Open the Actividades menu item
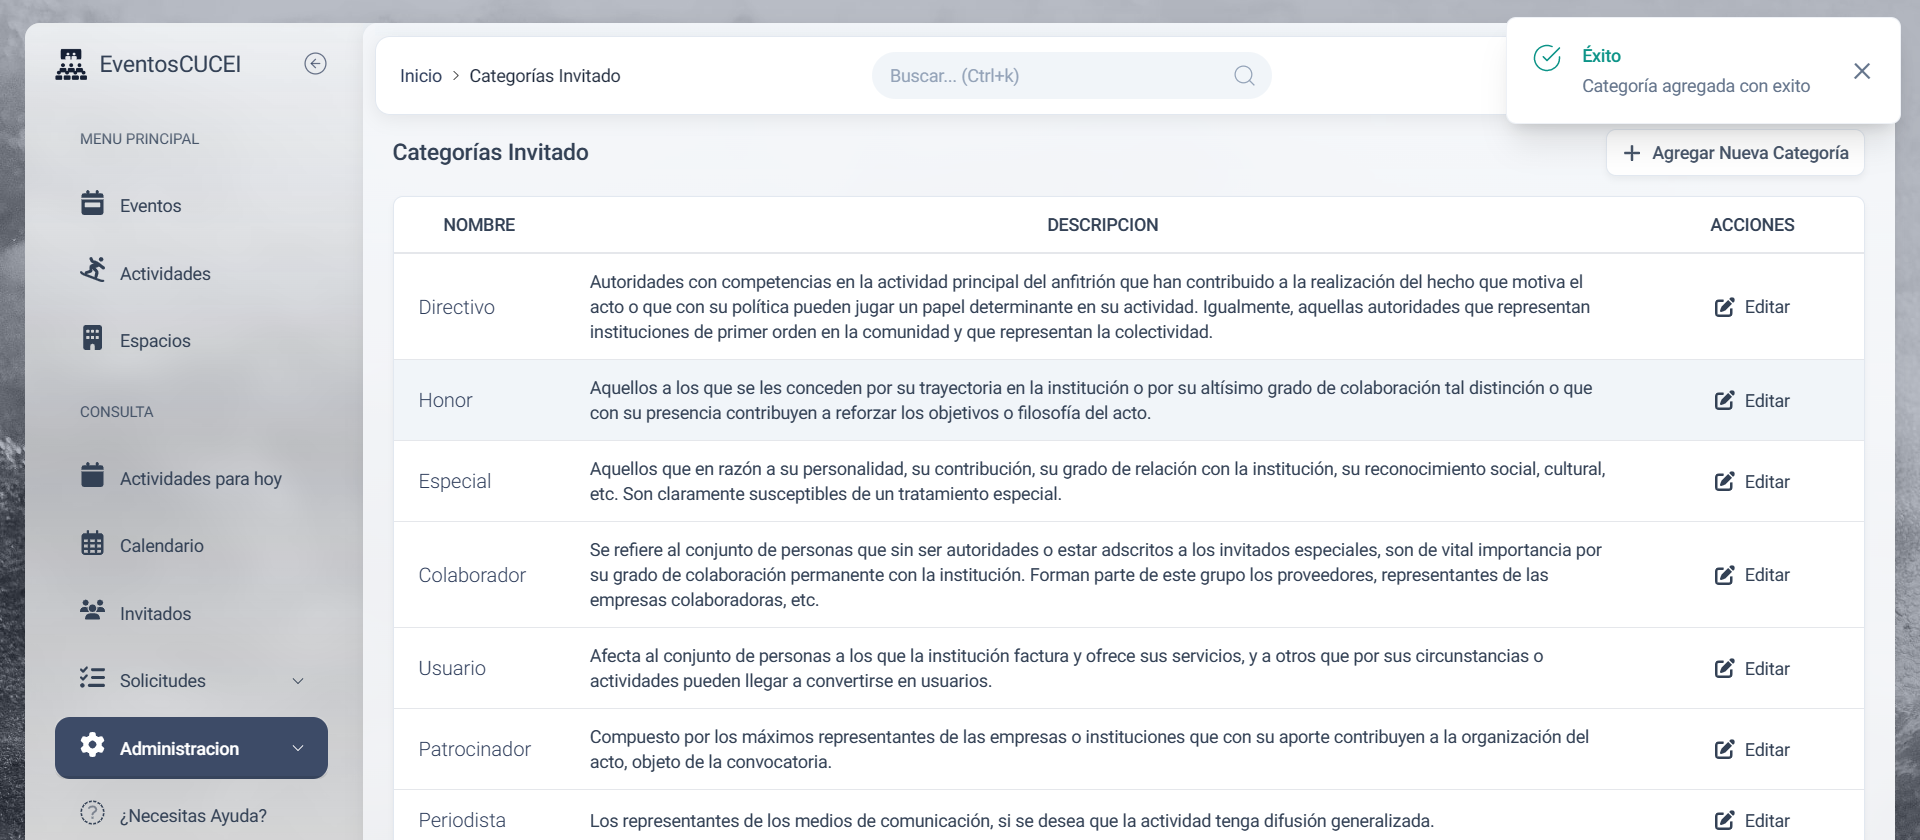 pos(191,272)
